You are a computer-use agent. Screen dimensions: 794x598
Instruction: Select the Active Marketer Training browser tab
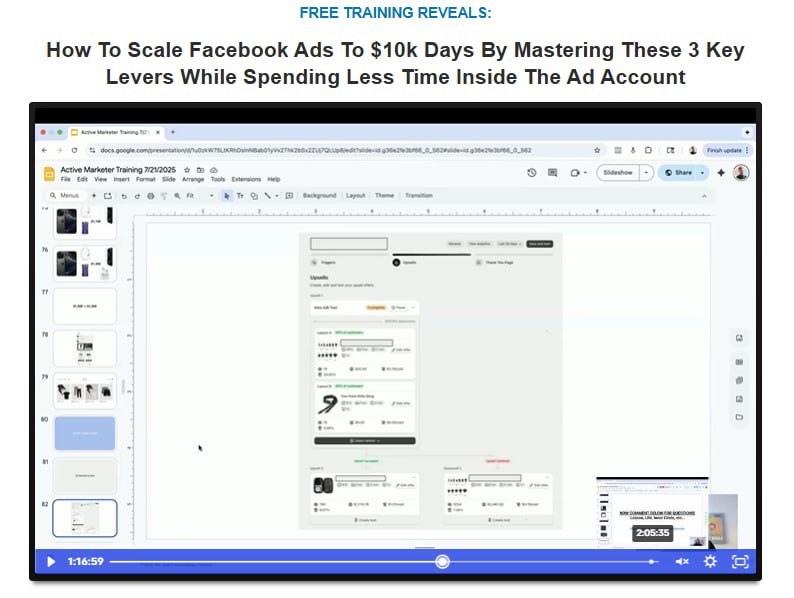(116, 132)
